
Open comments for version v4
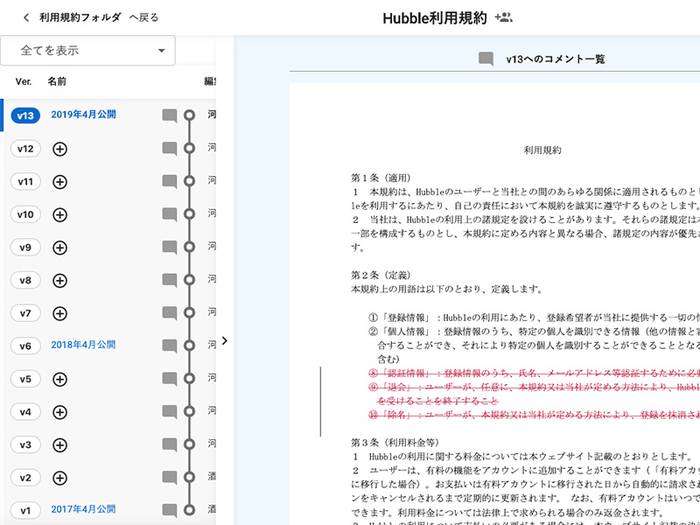point(170,412)
